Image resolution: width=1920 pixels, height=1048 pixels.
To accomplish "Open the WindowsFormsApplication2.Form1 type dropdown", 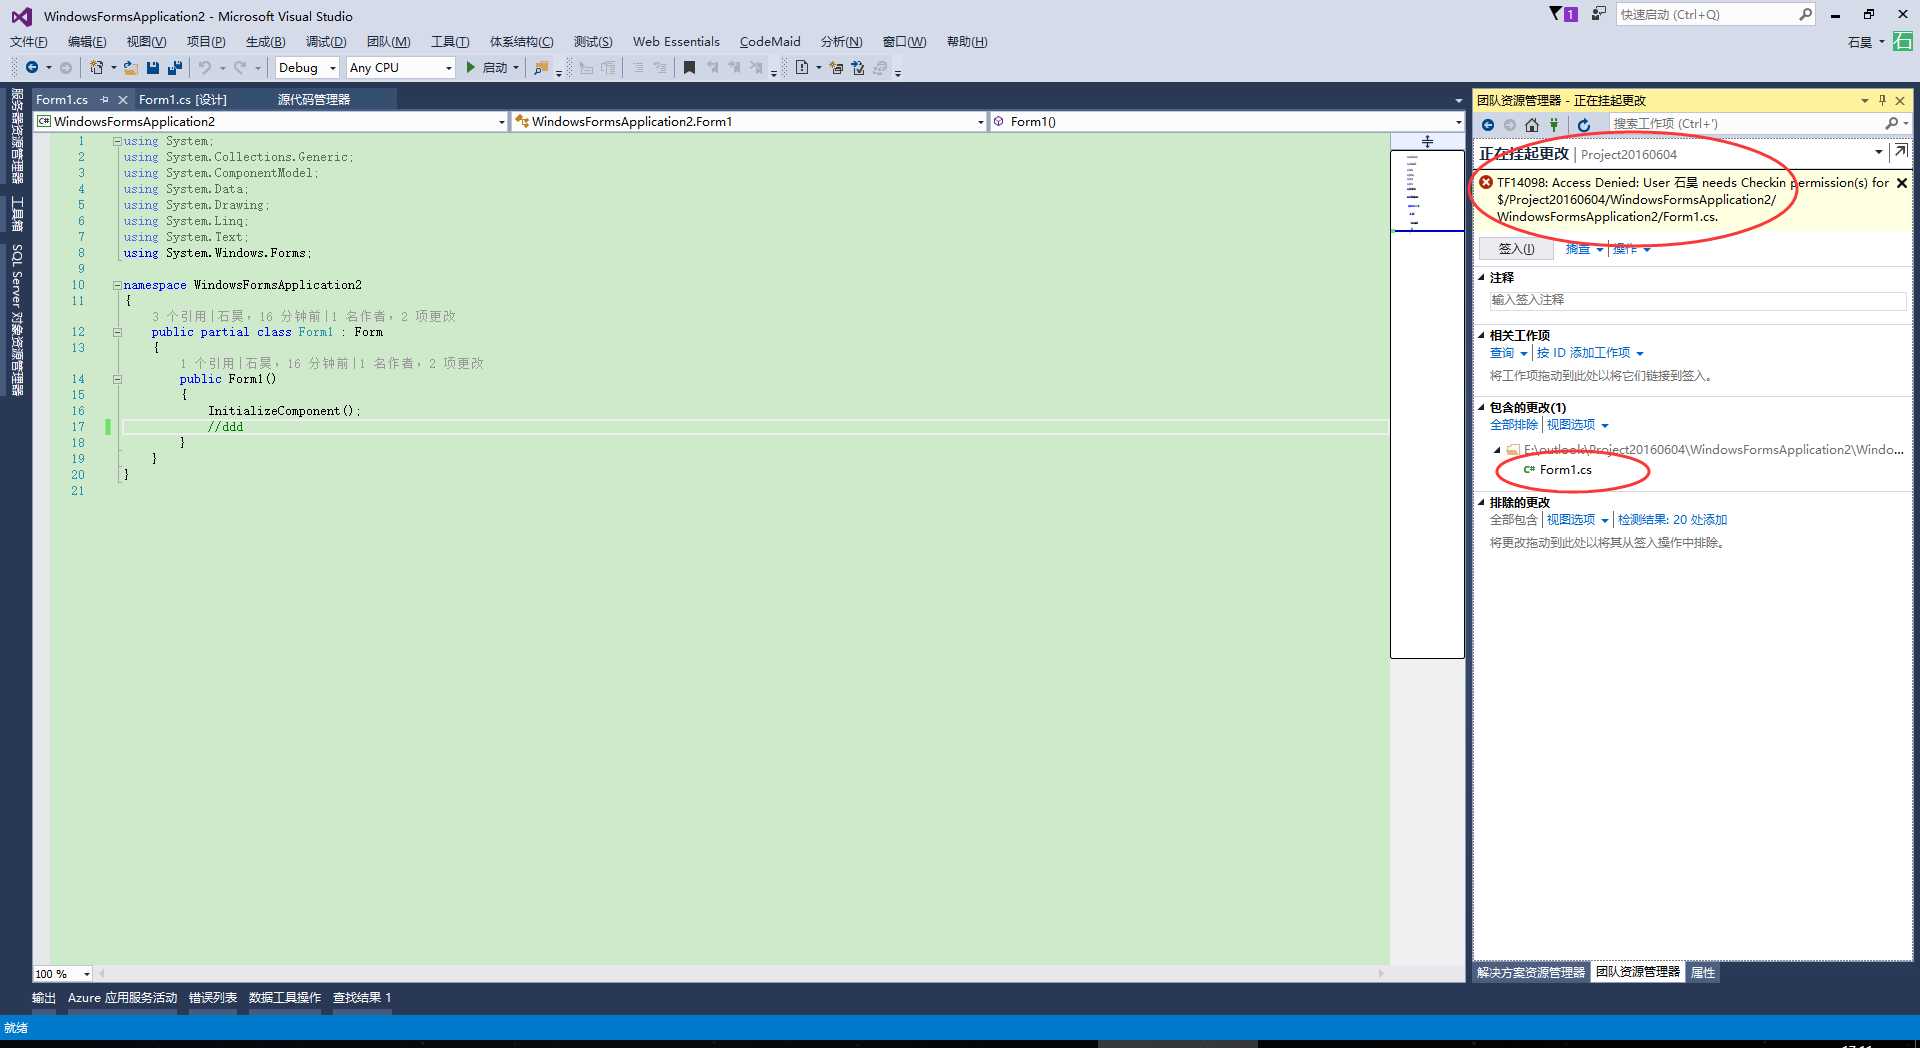I will (x=749, y=122).
